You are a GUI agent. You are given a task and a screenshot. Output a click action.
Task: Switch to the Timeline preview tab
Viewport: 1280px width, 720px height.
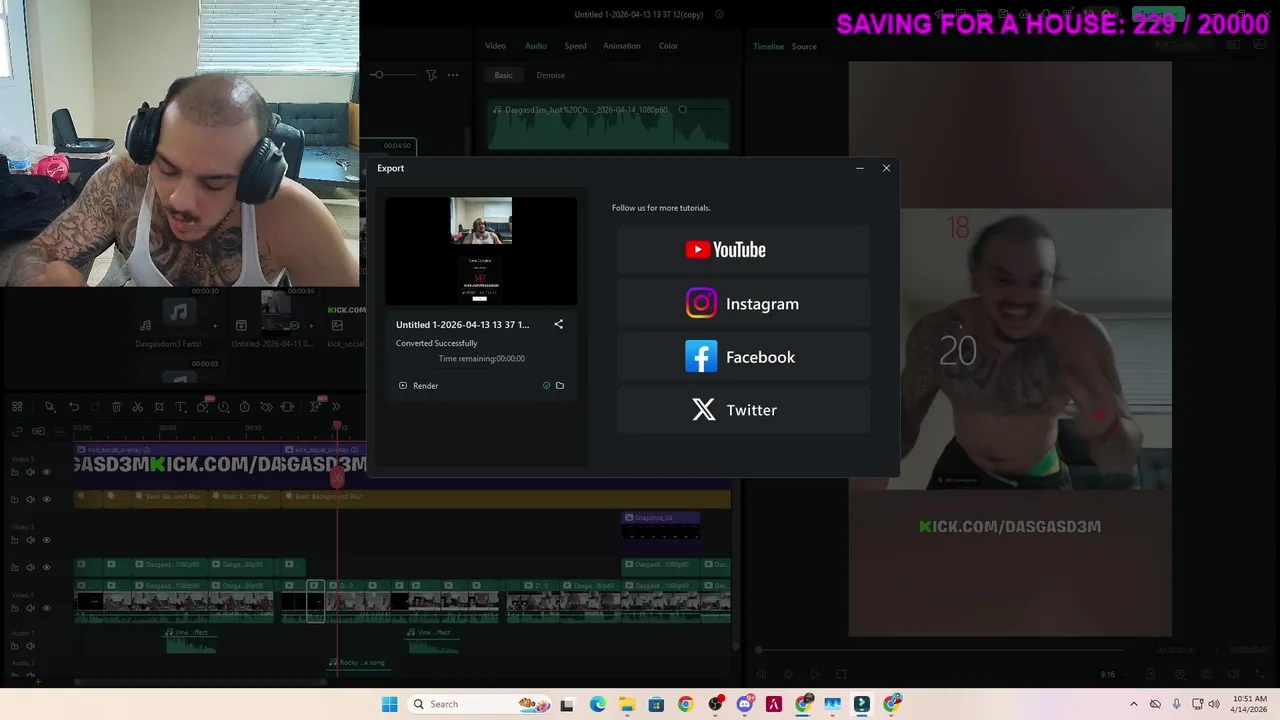point(768,47)
